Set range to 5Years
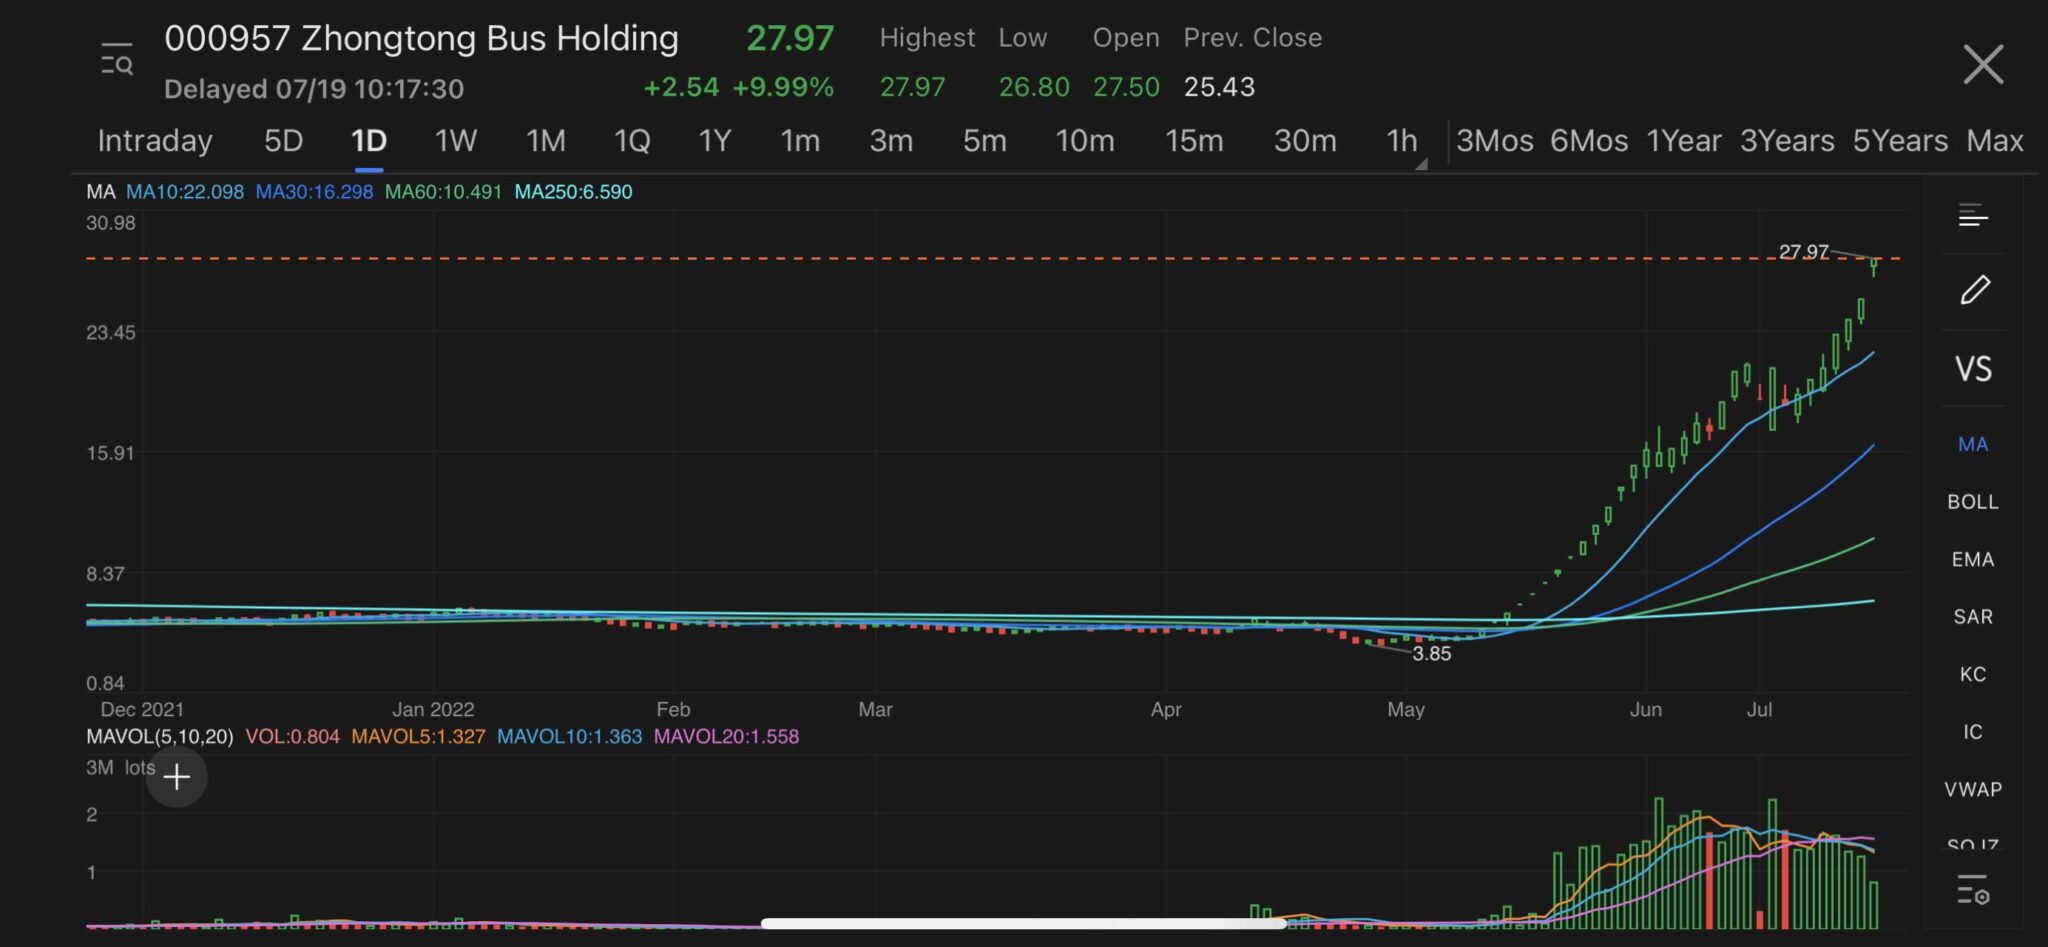The height and width of the screenshot is (947, 2048). click(1900, 141)
